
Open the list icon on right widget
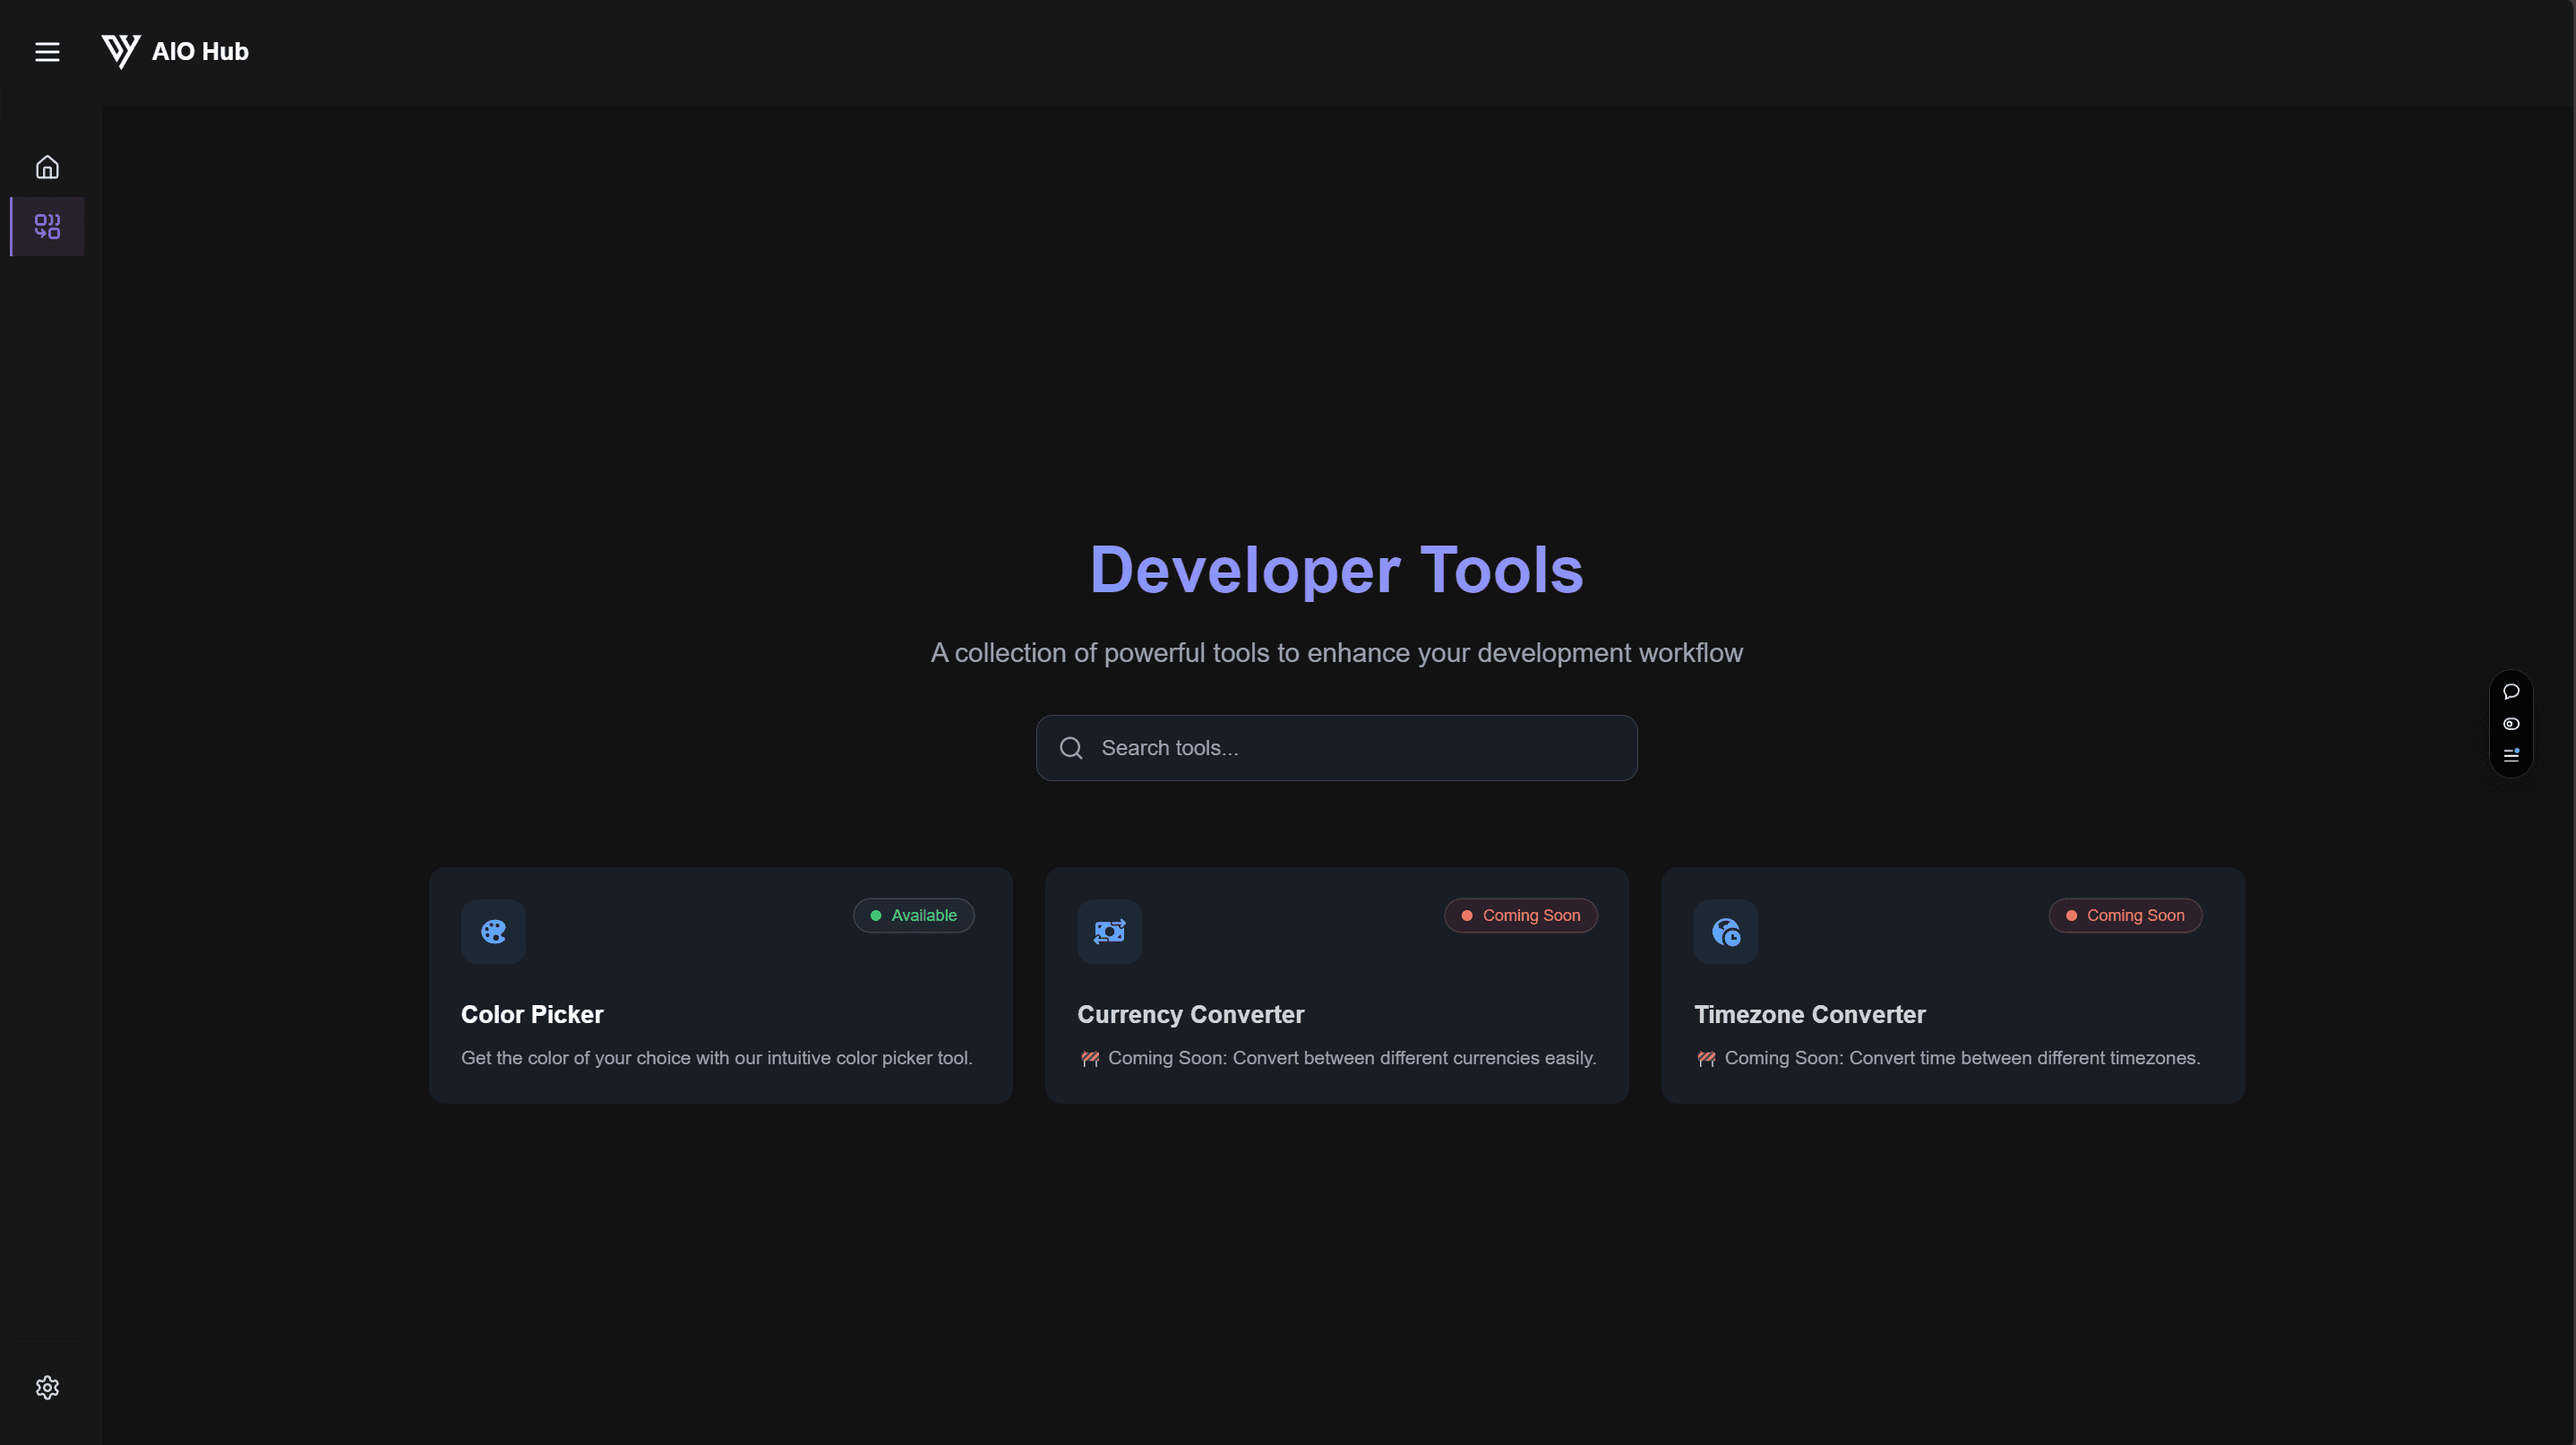click(x=2510, y=755)
